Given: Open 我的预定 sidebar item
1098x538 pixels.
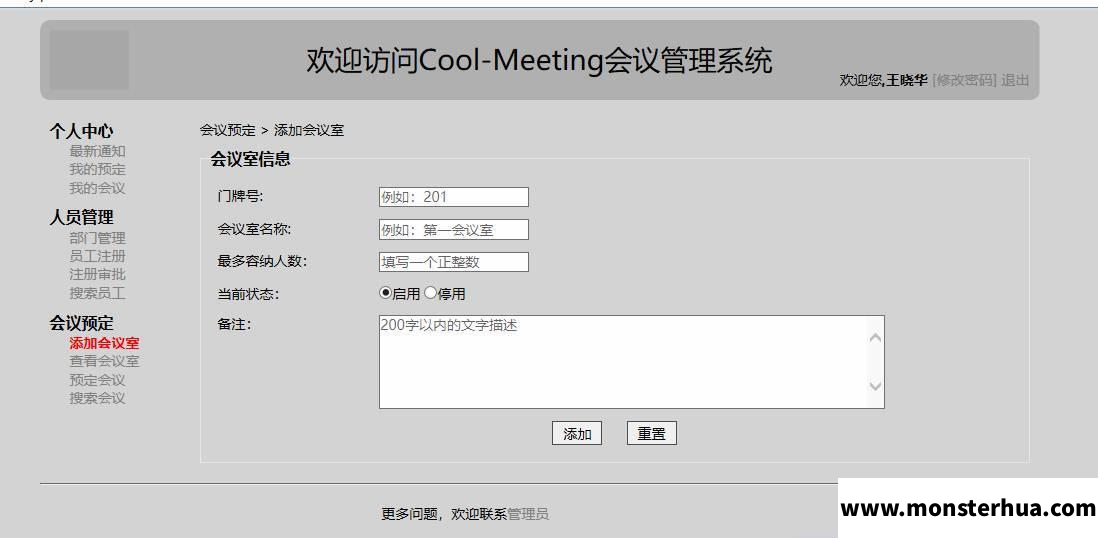Looking at the screenshot, I should pyautogui.click(x=97, y=169).
